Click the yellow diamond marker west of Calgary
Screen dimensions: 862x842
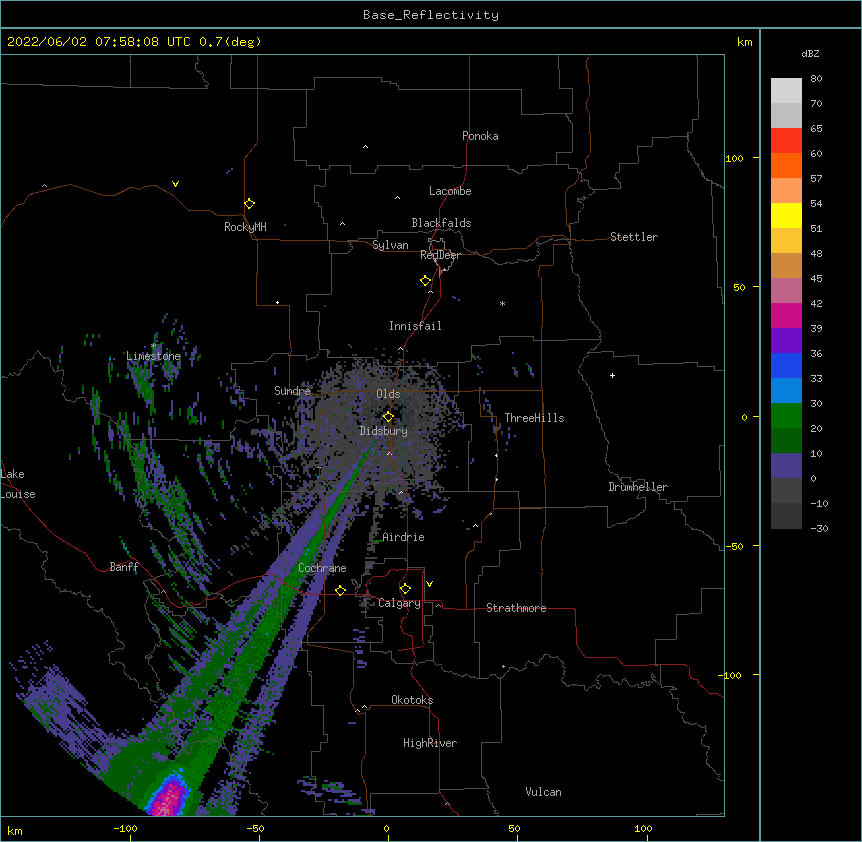click(340, 590)
